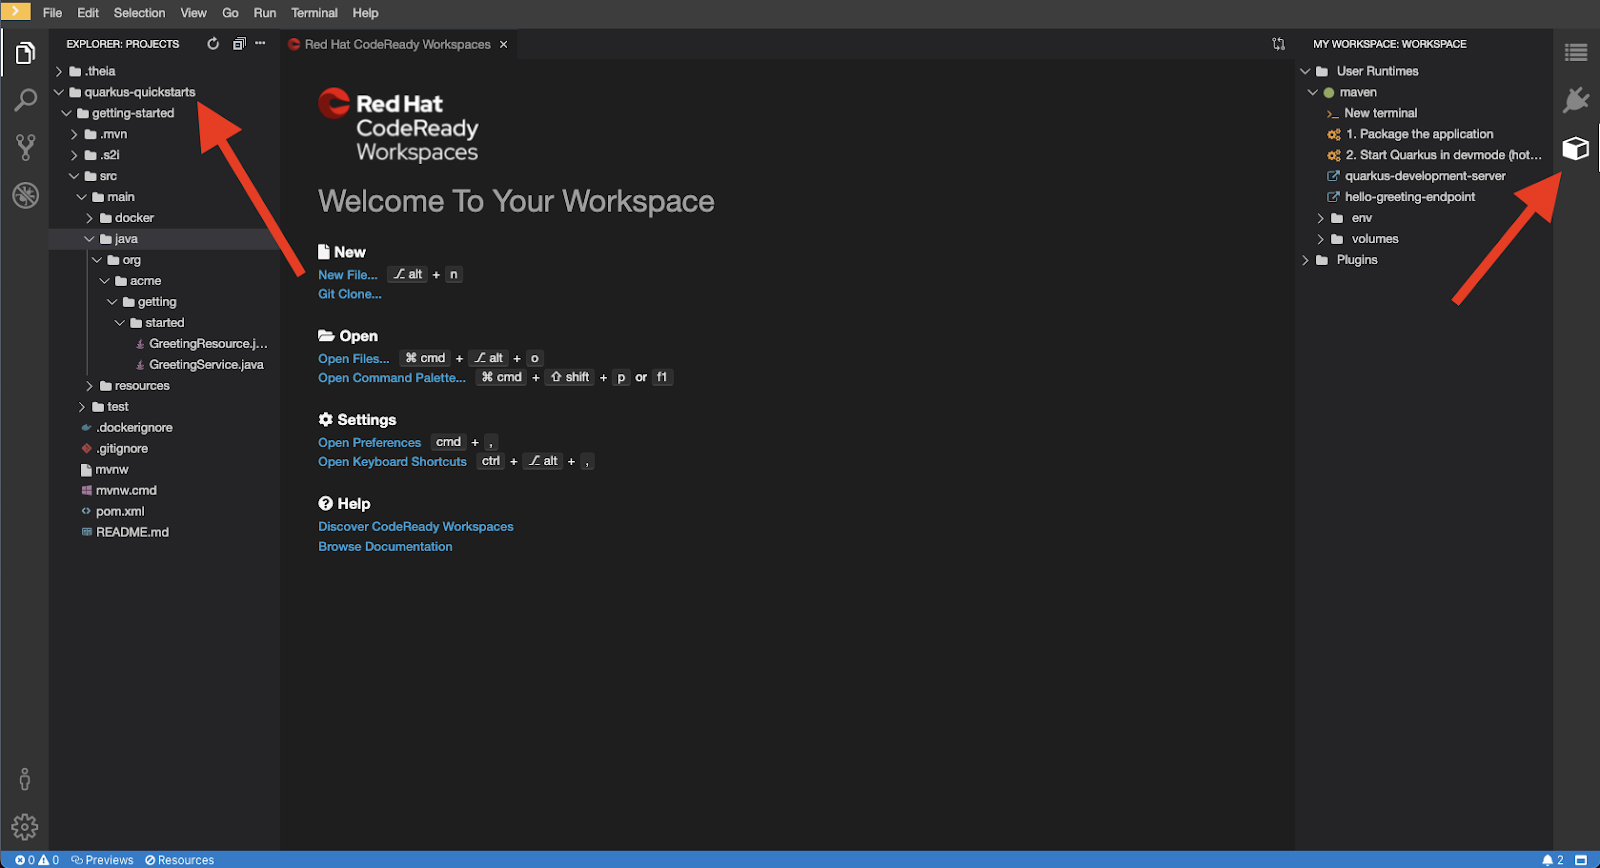Click the Git Clone... link
The width and height of the screenshot is (1600, 868).
coord(350,294)
